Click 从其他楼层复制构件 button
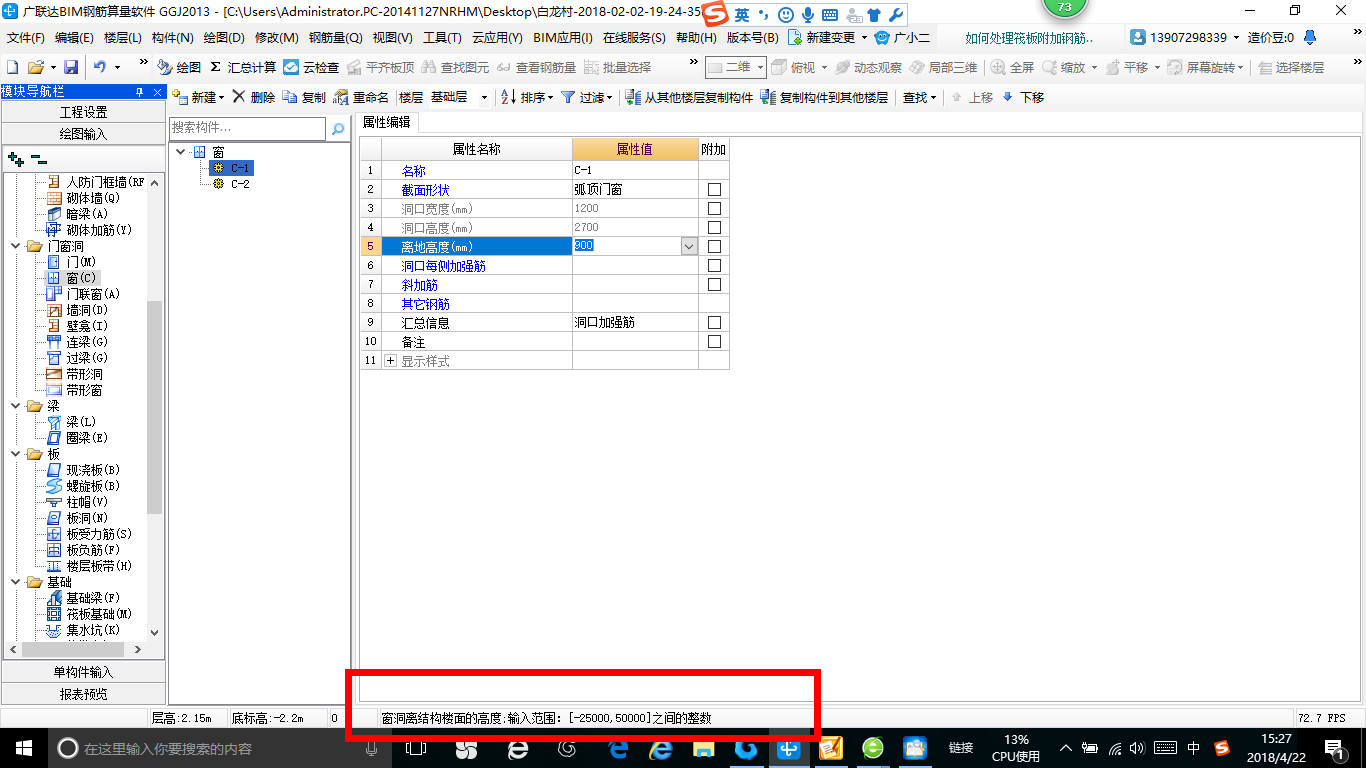Screen dimensions: 1366x768 click(689, 97)
